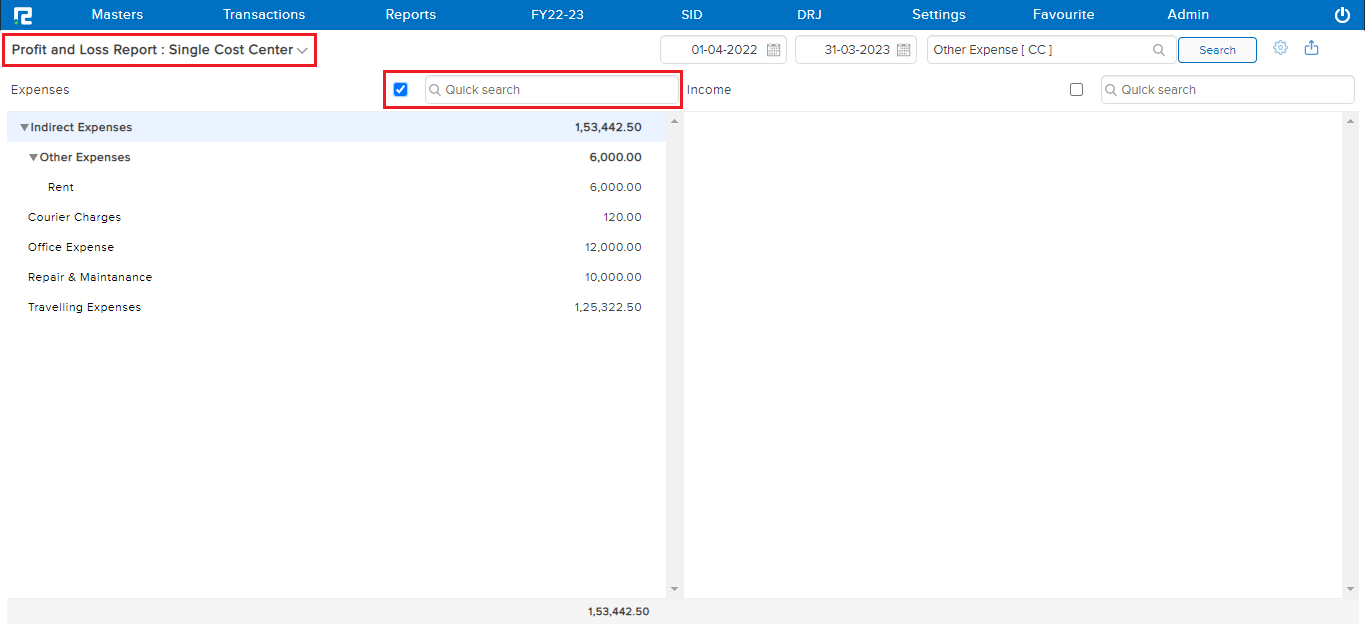Open the Masters menu

117,15
